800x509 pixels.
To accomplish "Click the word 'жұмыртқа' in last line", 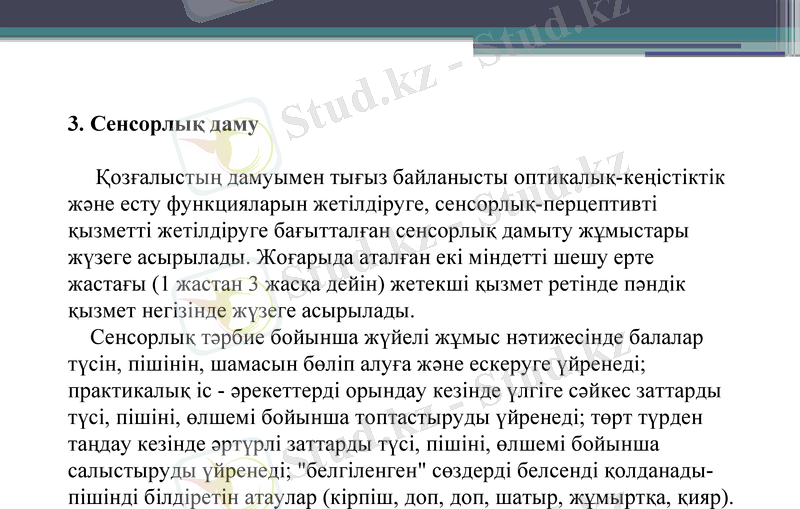I will 619,497.
